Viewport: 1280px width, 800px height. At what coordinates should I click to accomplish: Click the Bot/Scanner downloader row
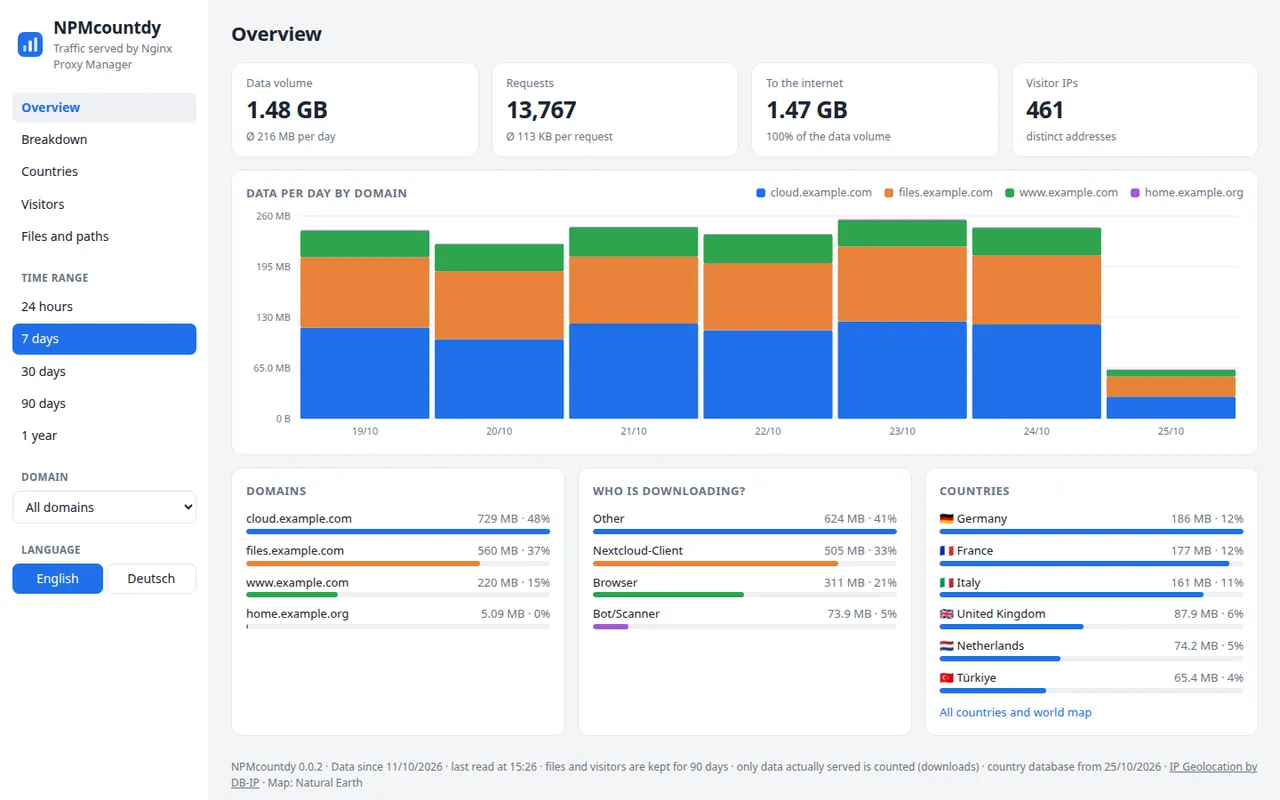click(x=745, y=619)
